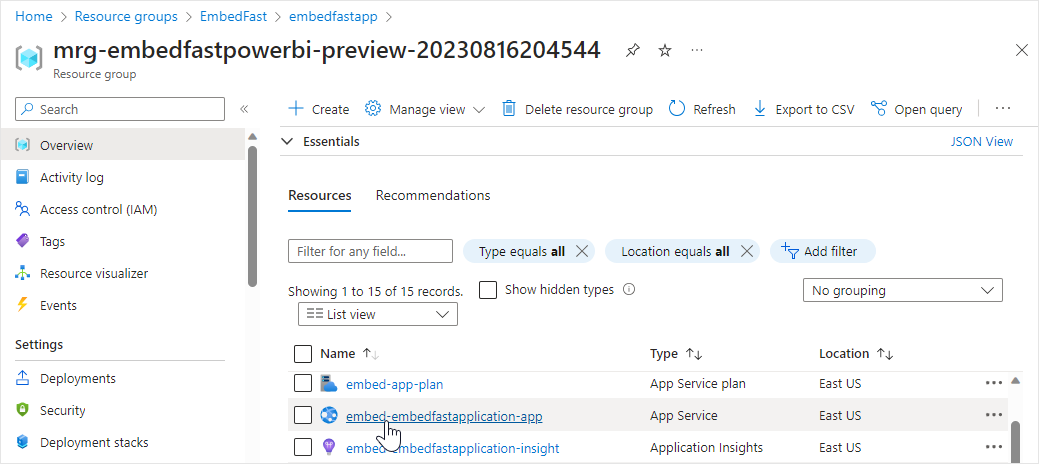Favorite the resource group with star icon
1039x464 pixels.
[x=665, y=50]
